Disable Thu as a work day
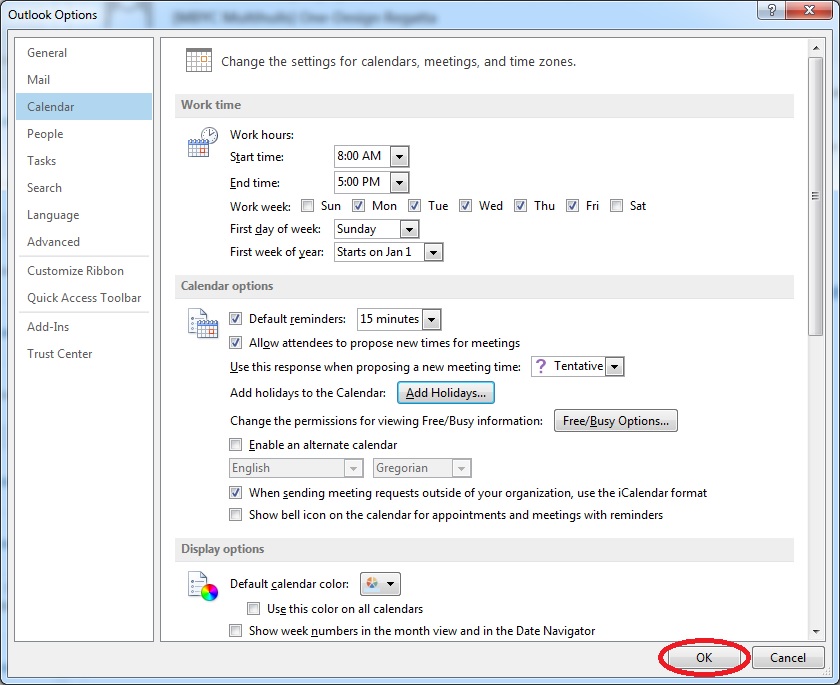 pyautogui.click(x=520, y=206)
